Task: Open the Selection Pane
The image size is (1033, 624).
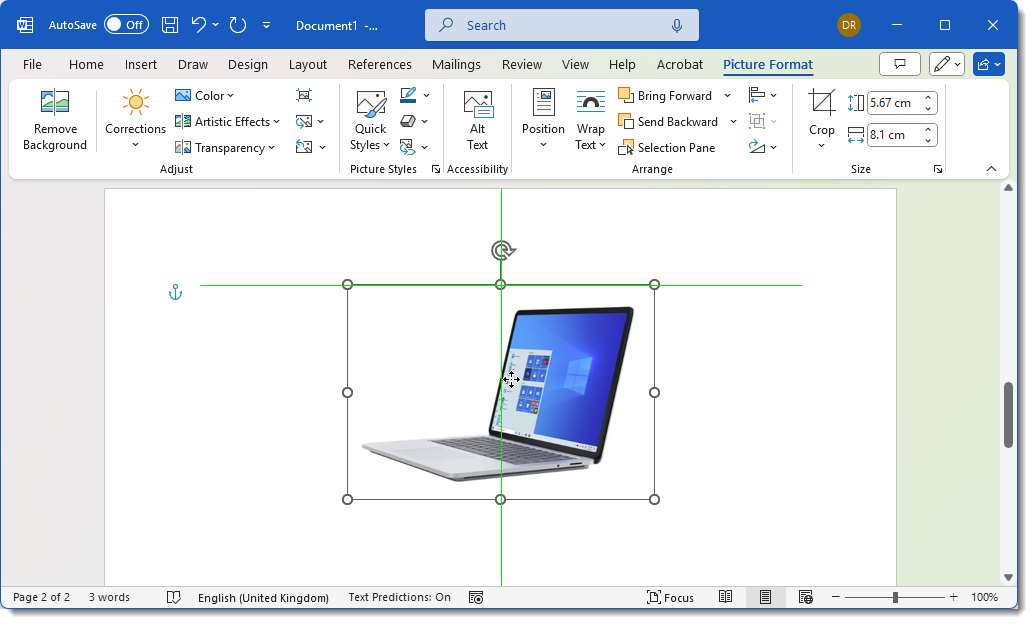Action: point(667,148)
